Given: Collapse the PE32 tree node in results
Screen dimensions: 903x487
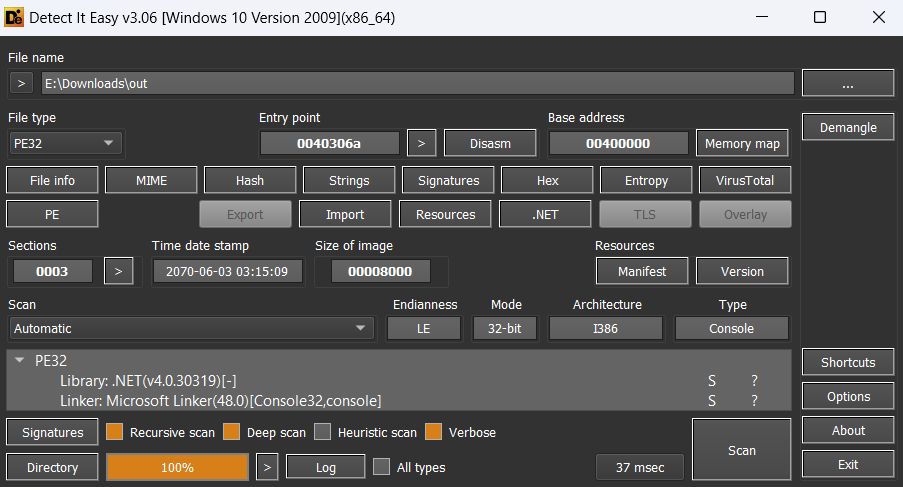Looking at the screenshot, I should [20, 361].
